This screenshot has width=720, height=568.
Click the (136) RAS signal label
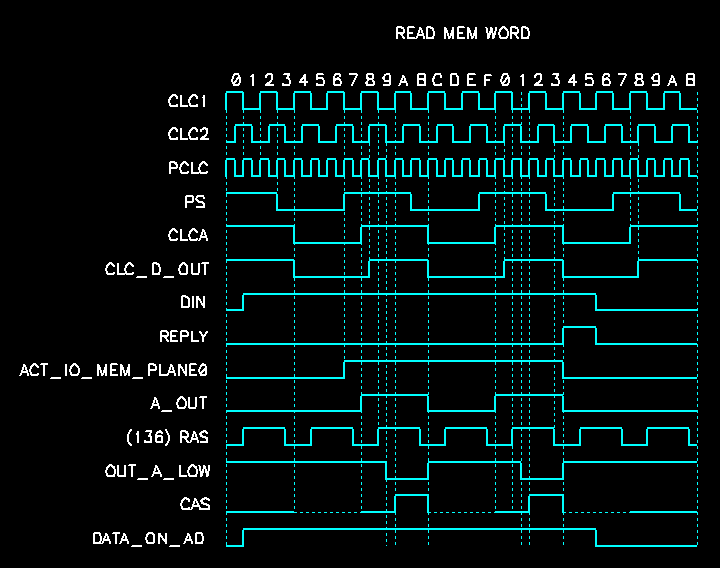click(167, 437)
